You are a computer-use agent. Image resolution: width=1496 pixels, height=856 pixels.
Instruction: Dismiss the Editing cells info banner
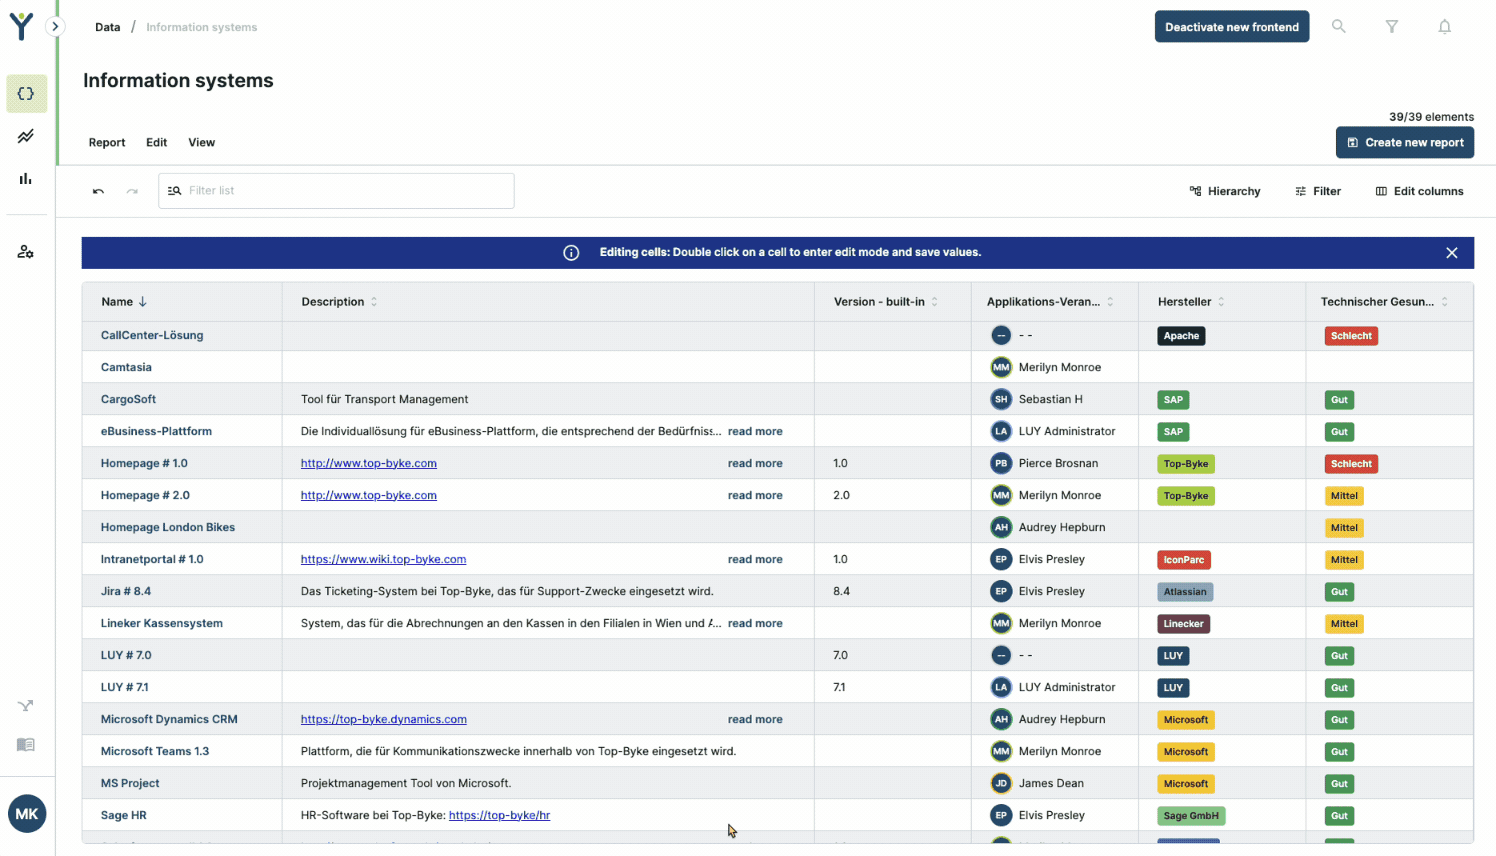tap(1451, 253)
